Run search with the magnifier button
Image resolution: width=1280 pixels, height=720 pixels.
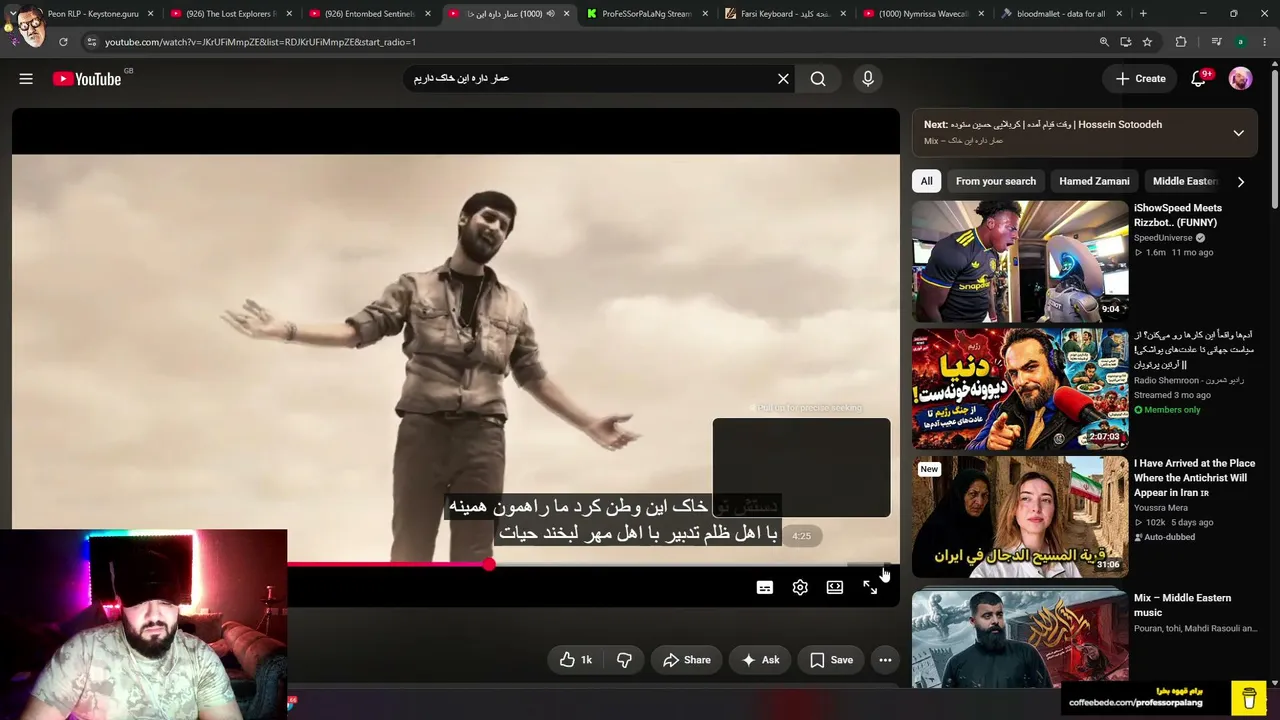click(818, 79)
